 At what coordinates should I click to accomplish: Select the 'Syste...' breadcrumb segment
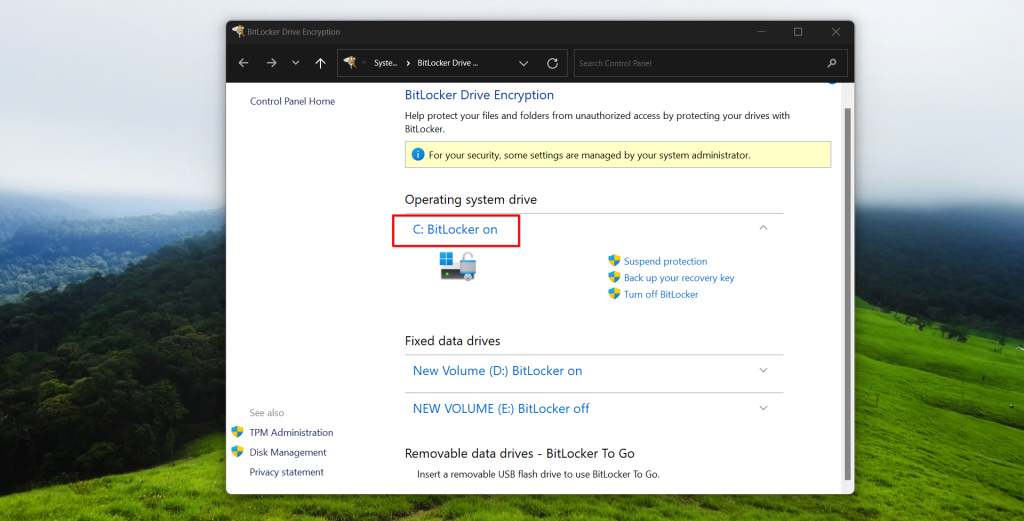(x=385, y=63)
